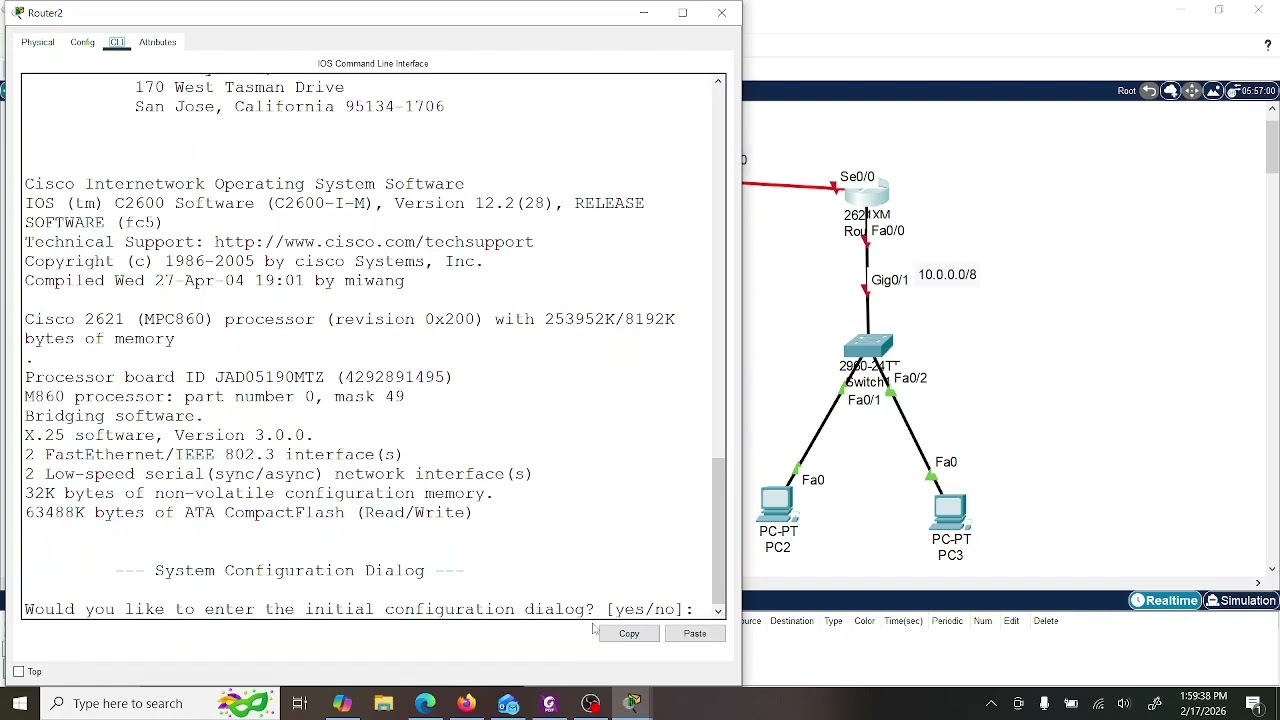The image size is (1280, 720).
Task: Click the Edit column header
Action: coord(1011,621)
